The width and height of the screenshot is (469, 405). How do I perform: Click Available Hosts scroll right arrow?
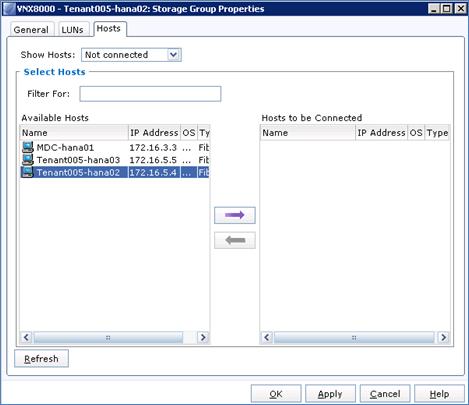203,337
